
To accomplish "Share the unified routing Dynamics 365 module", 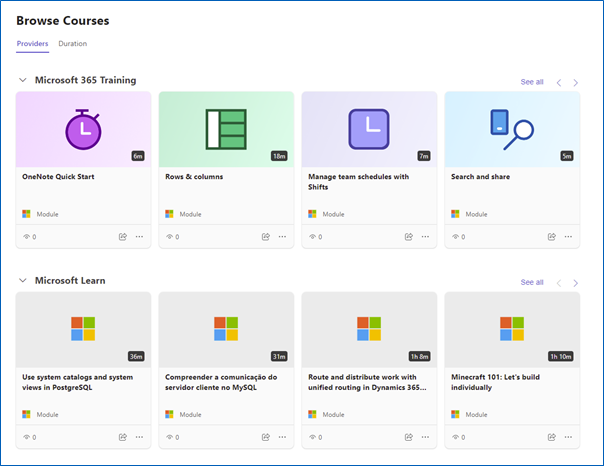I will point(409,437).
